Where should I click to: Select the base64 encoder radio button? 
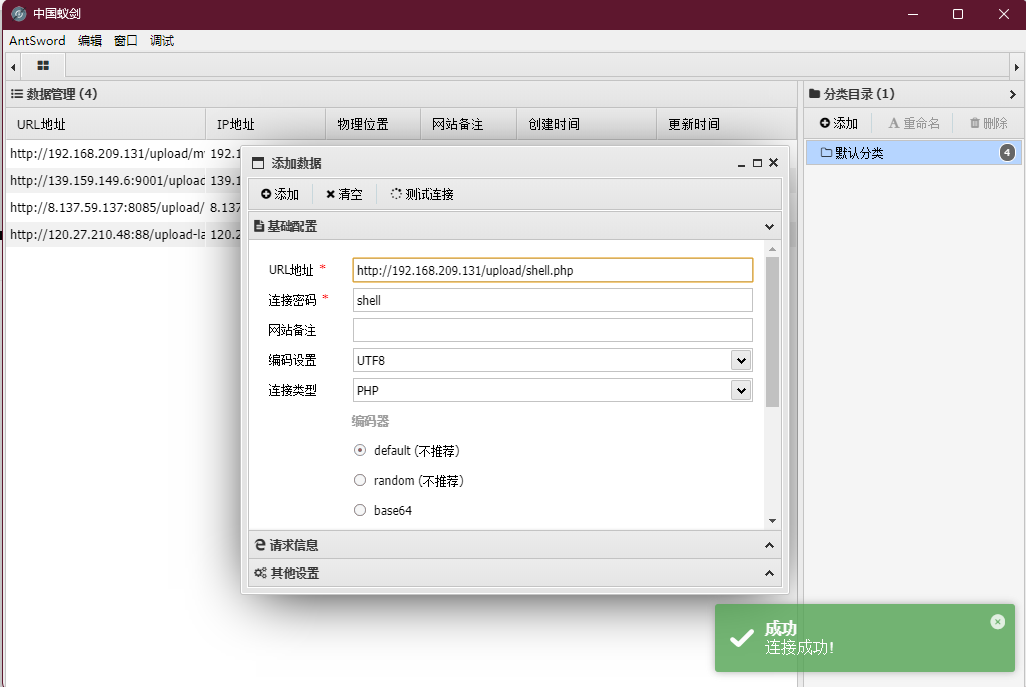[x=359, y=510]
